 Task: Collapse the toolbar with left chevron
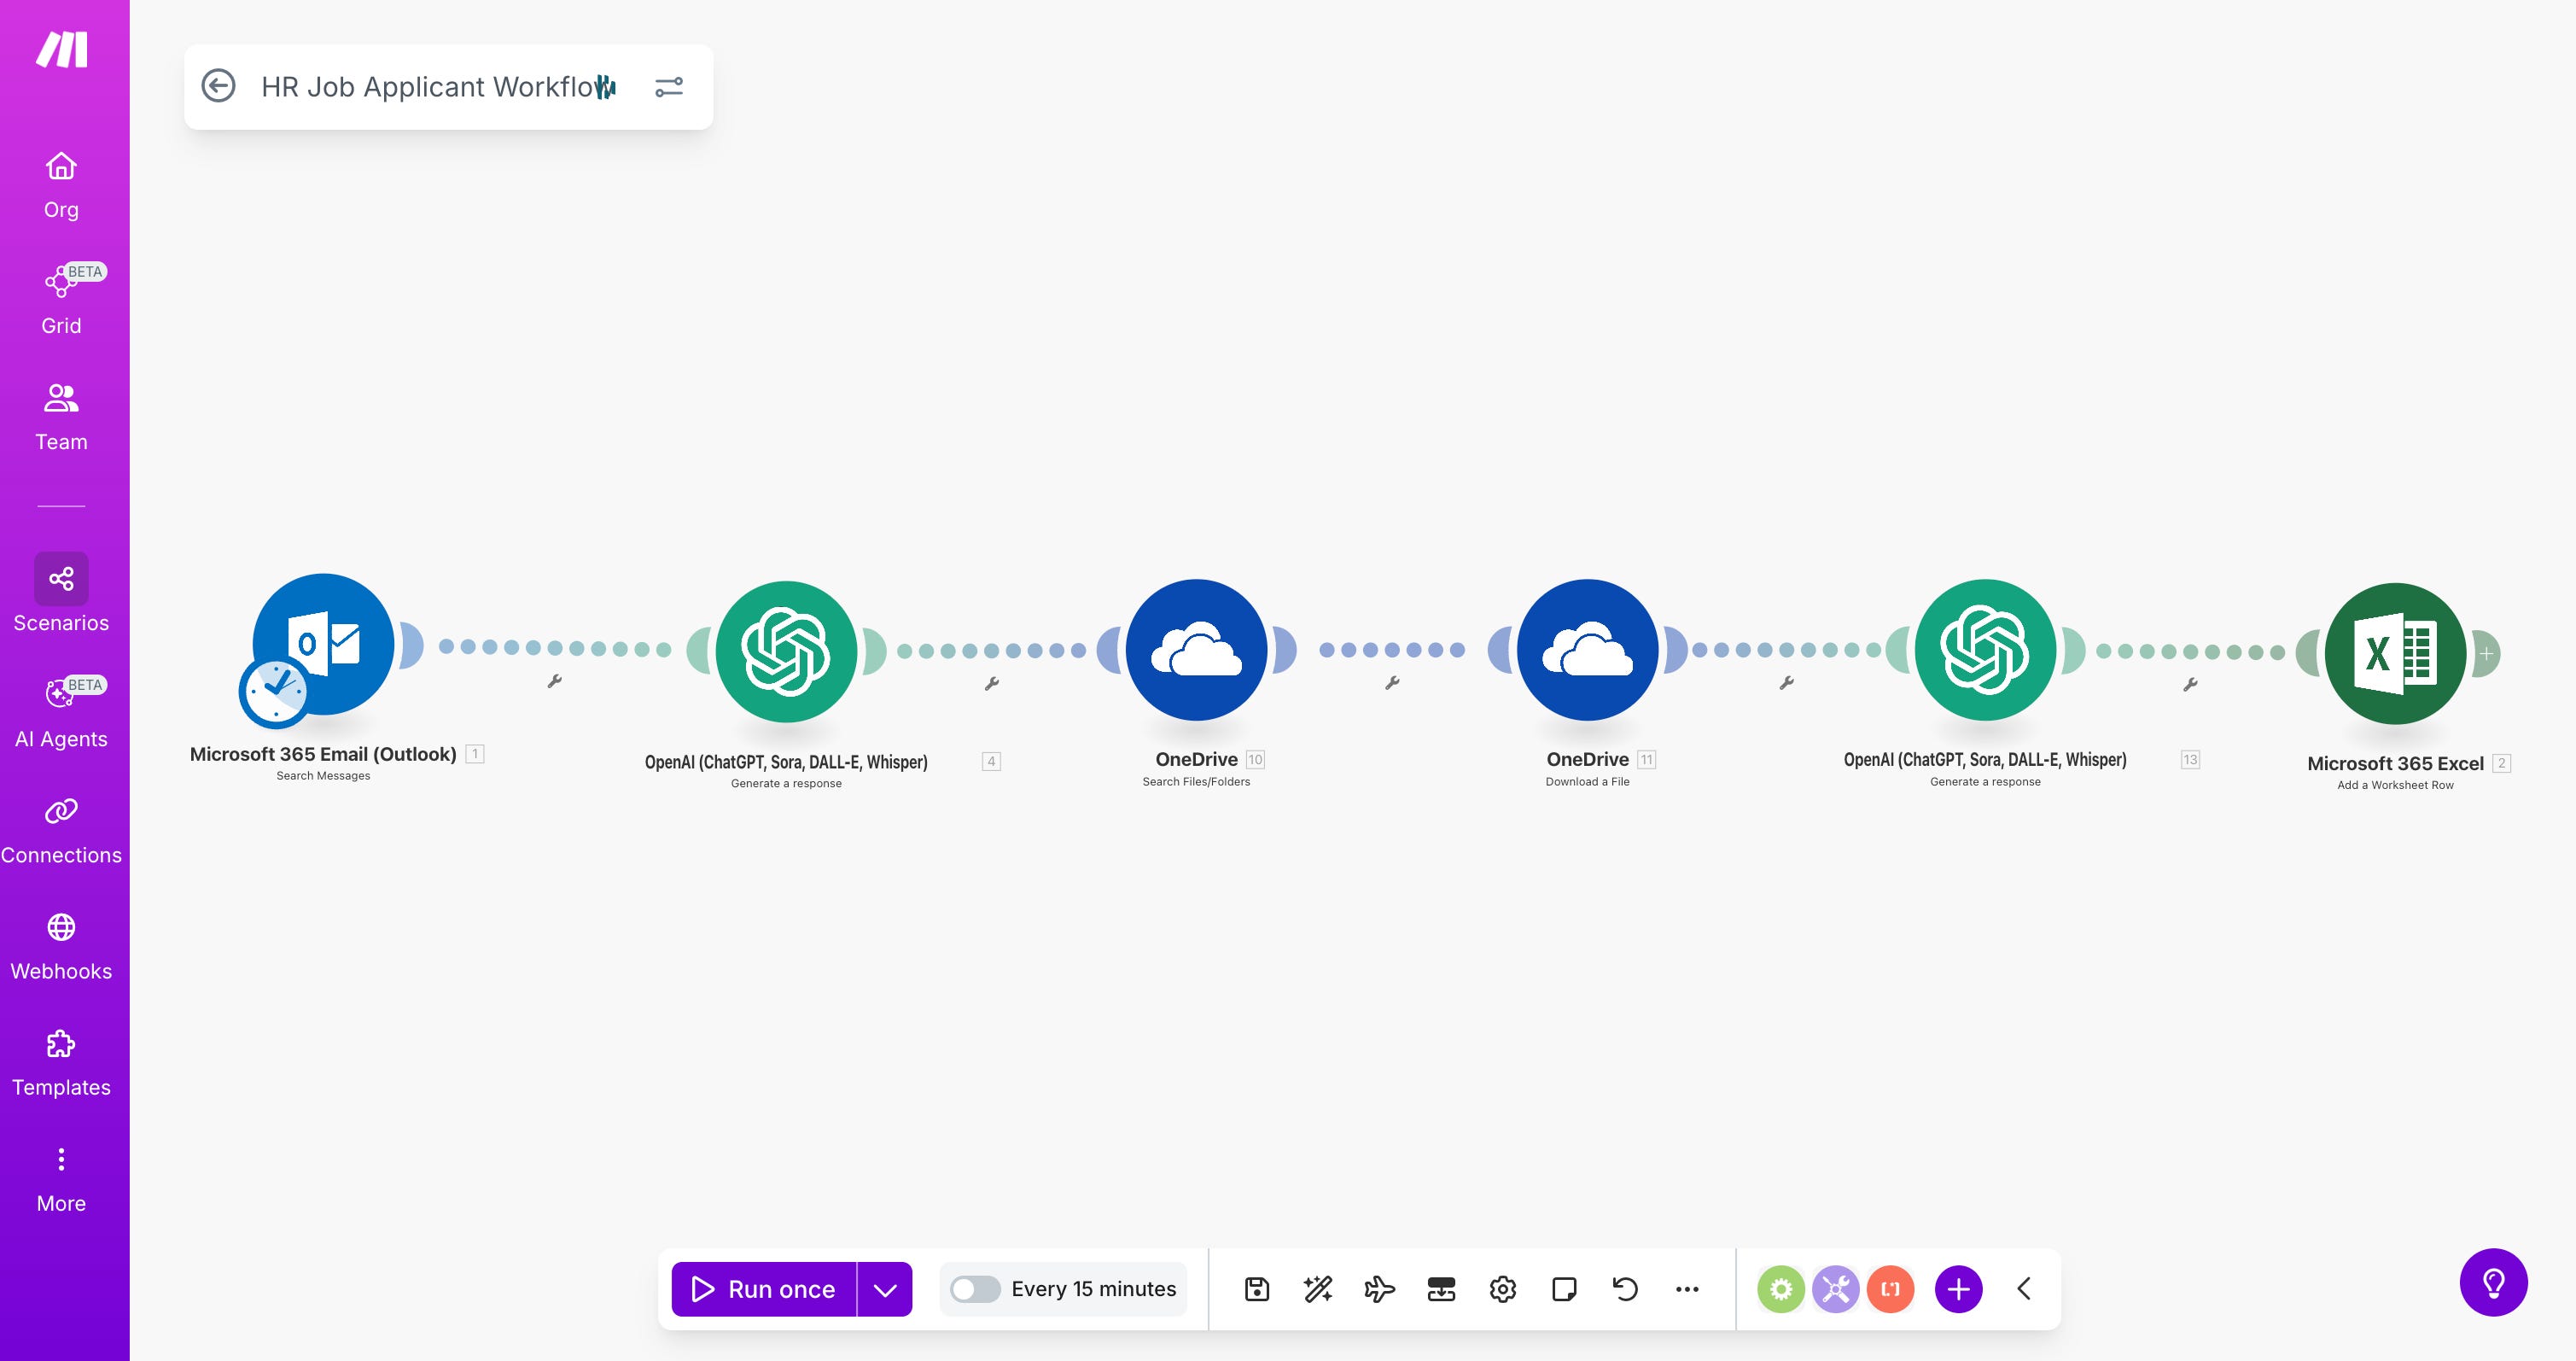2024,1289
